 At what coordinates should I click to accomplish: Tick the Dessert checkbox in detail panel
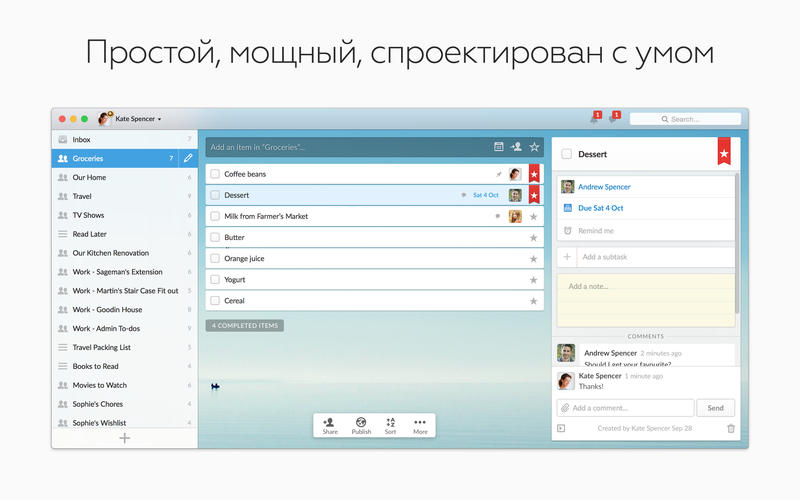click(x=567, y=154)
